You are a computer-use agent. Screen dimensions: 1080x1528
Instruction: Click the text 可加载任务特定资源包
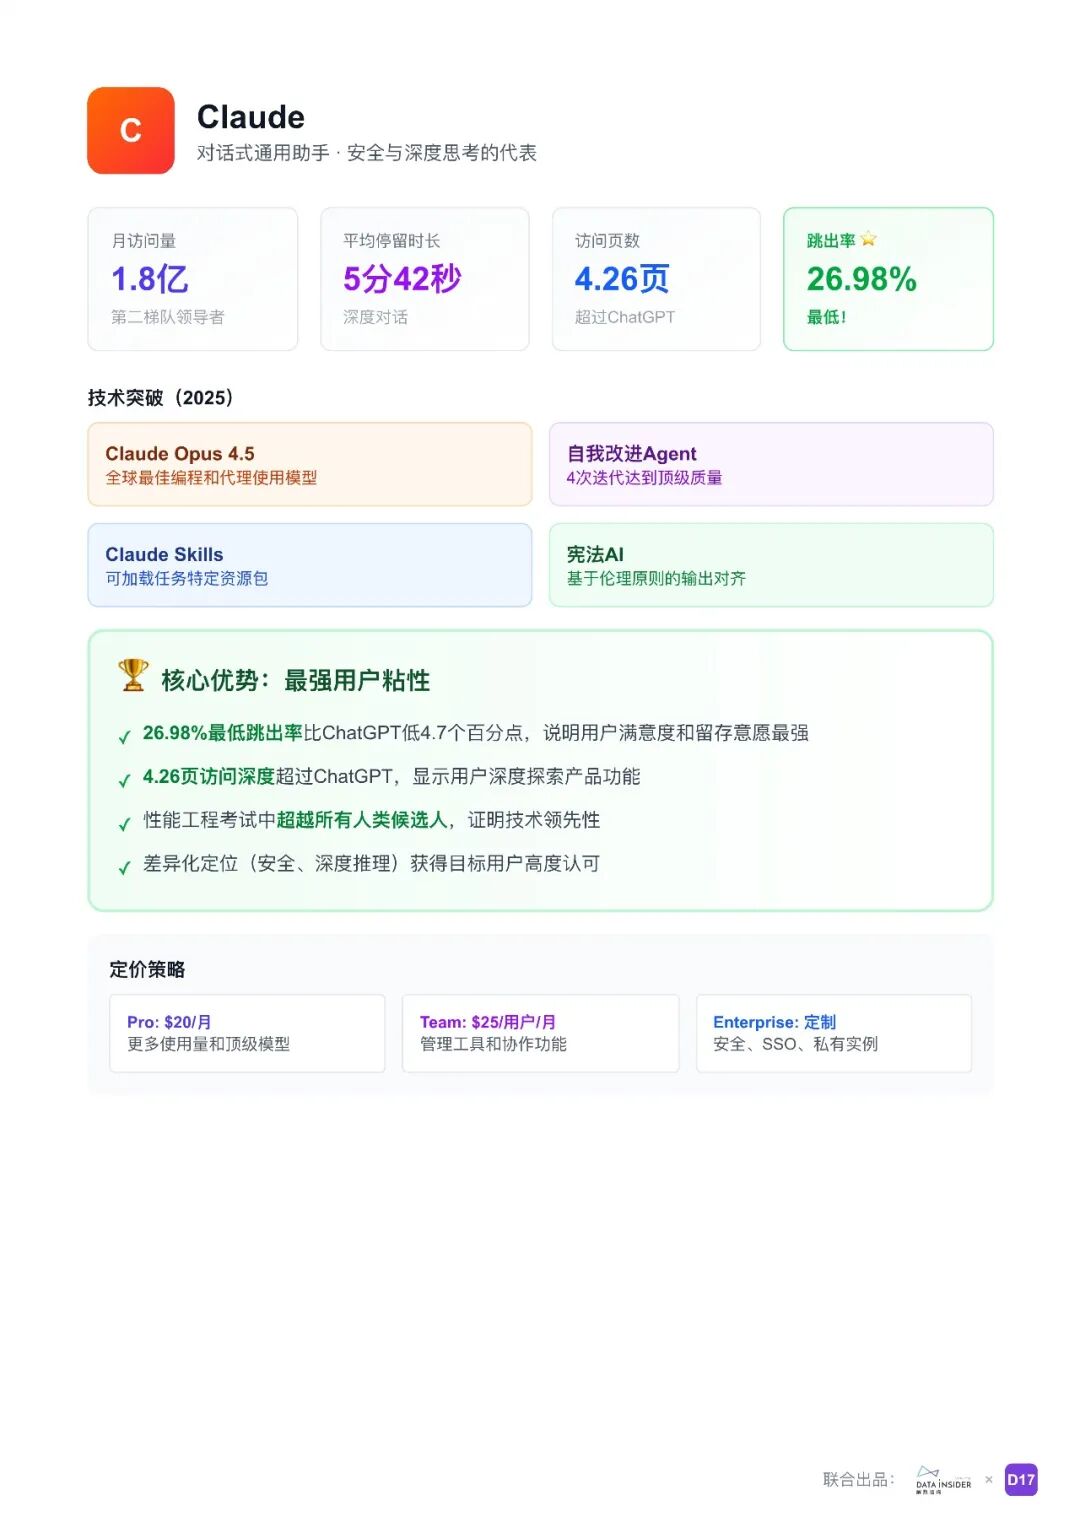(187, 579)
